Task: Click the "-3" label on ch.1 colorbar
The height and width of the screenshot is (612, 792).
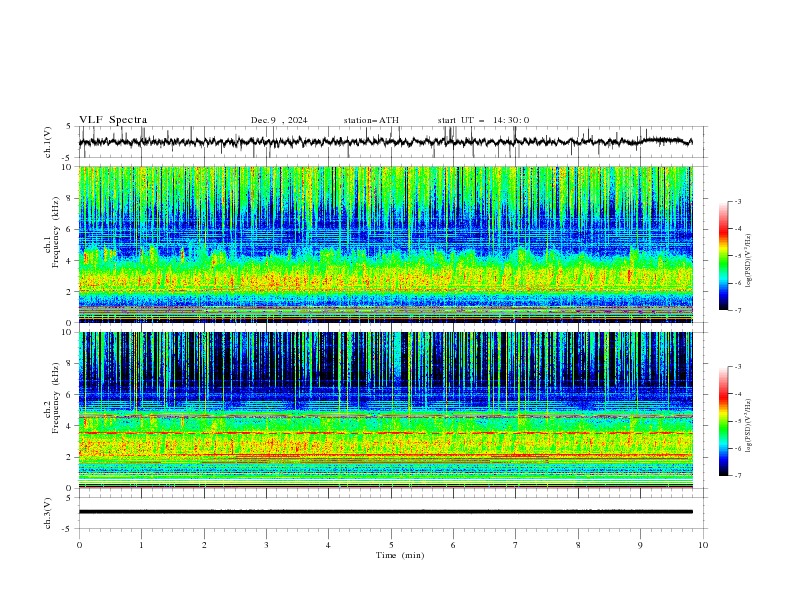Action: tap(737, 201)
